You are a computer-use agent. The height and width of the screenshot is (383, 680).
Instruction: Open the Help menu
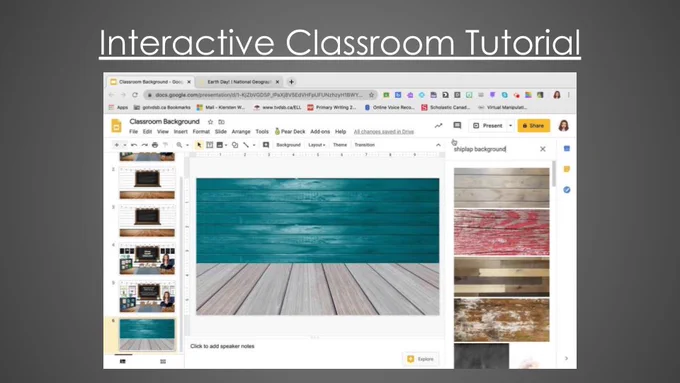click(x=340, y=131)
